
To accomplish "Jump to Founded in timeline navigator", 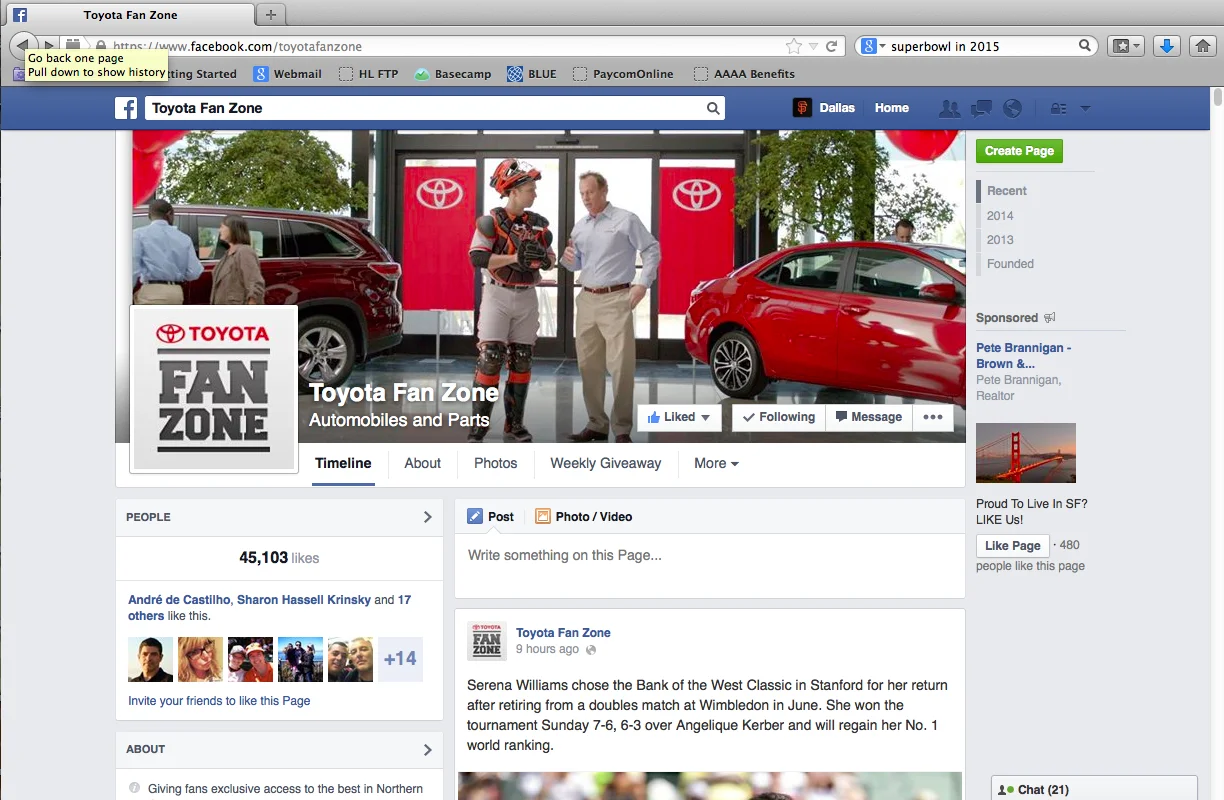I will (1010, 264).
